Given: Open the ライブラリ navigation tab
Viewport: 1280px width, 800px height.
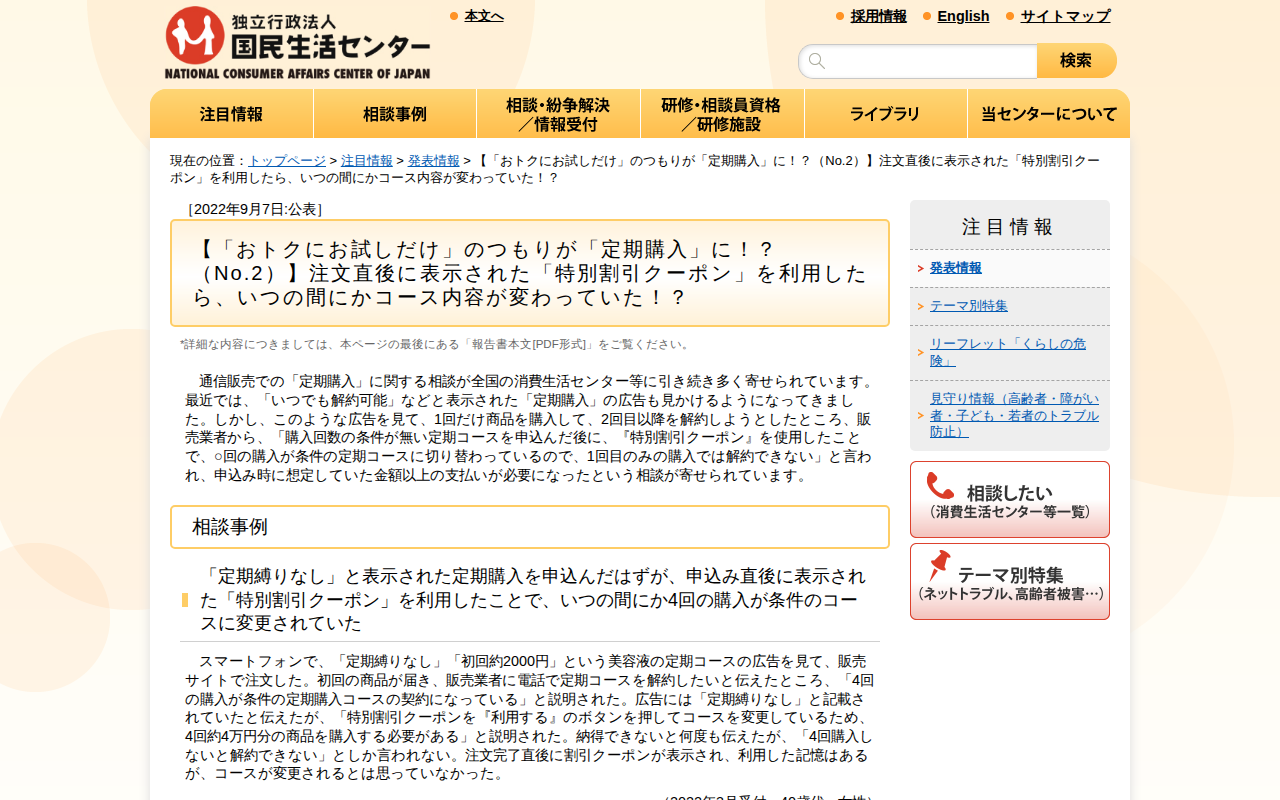Looking at the screenshot, I should pyautogui.click(x=885, y=114).
